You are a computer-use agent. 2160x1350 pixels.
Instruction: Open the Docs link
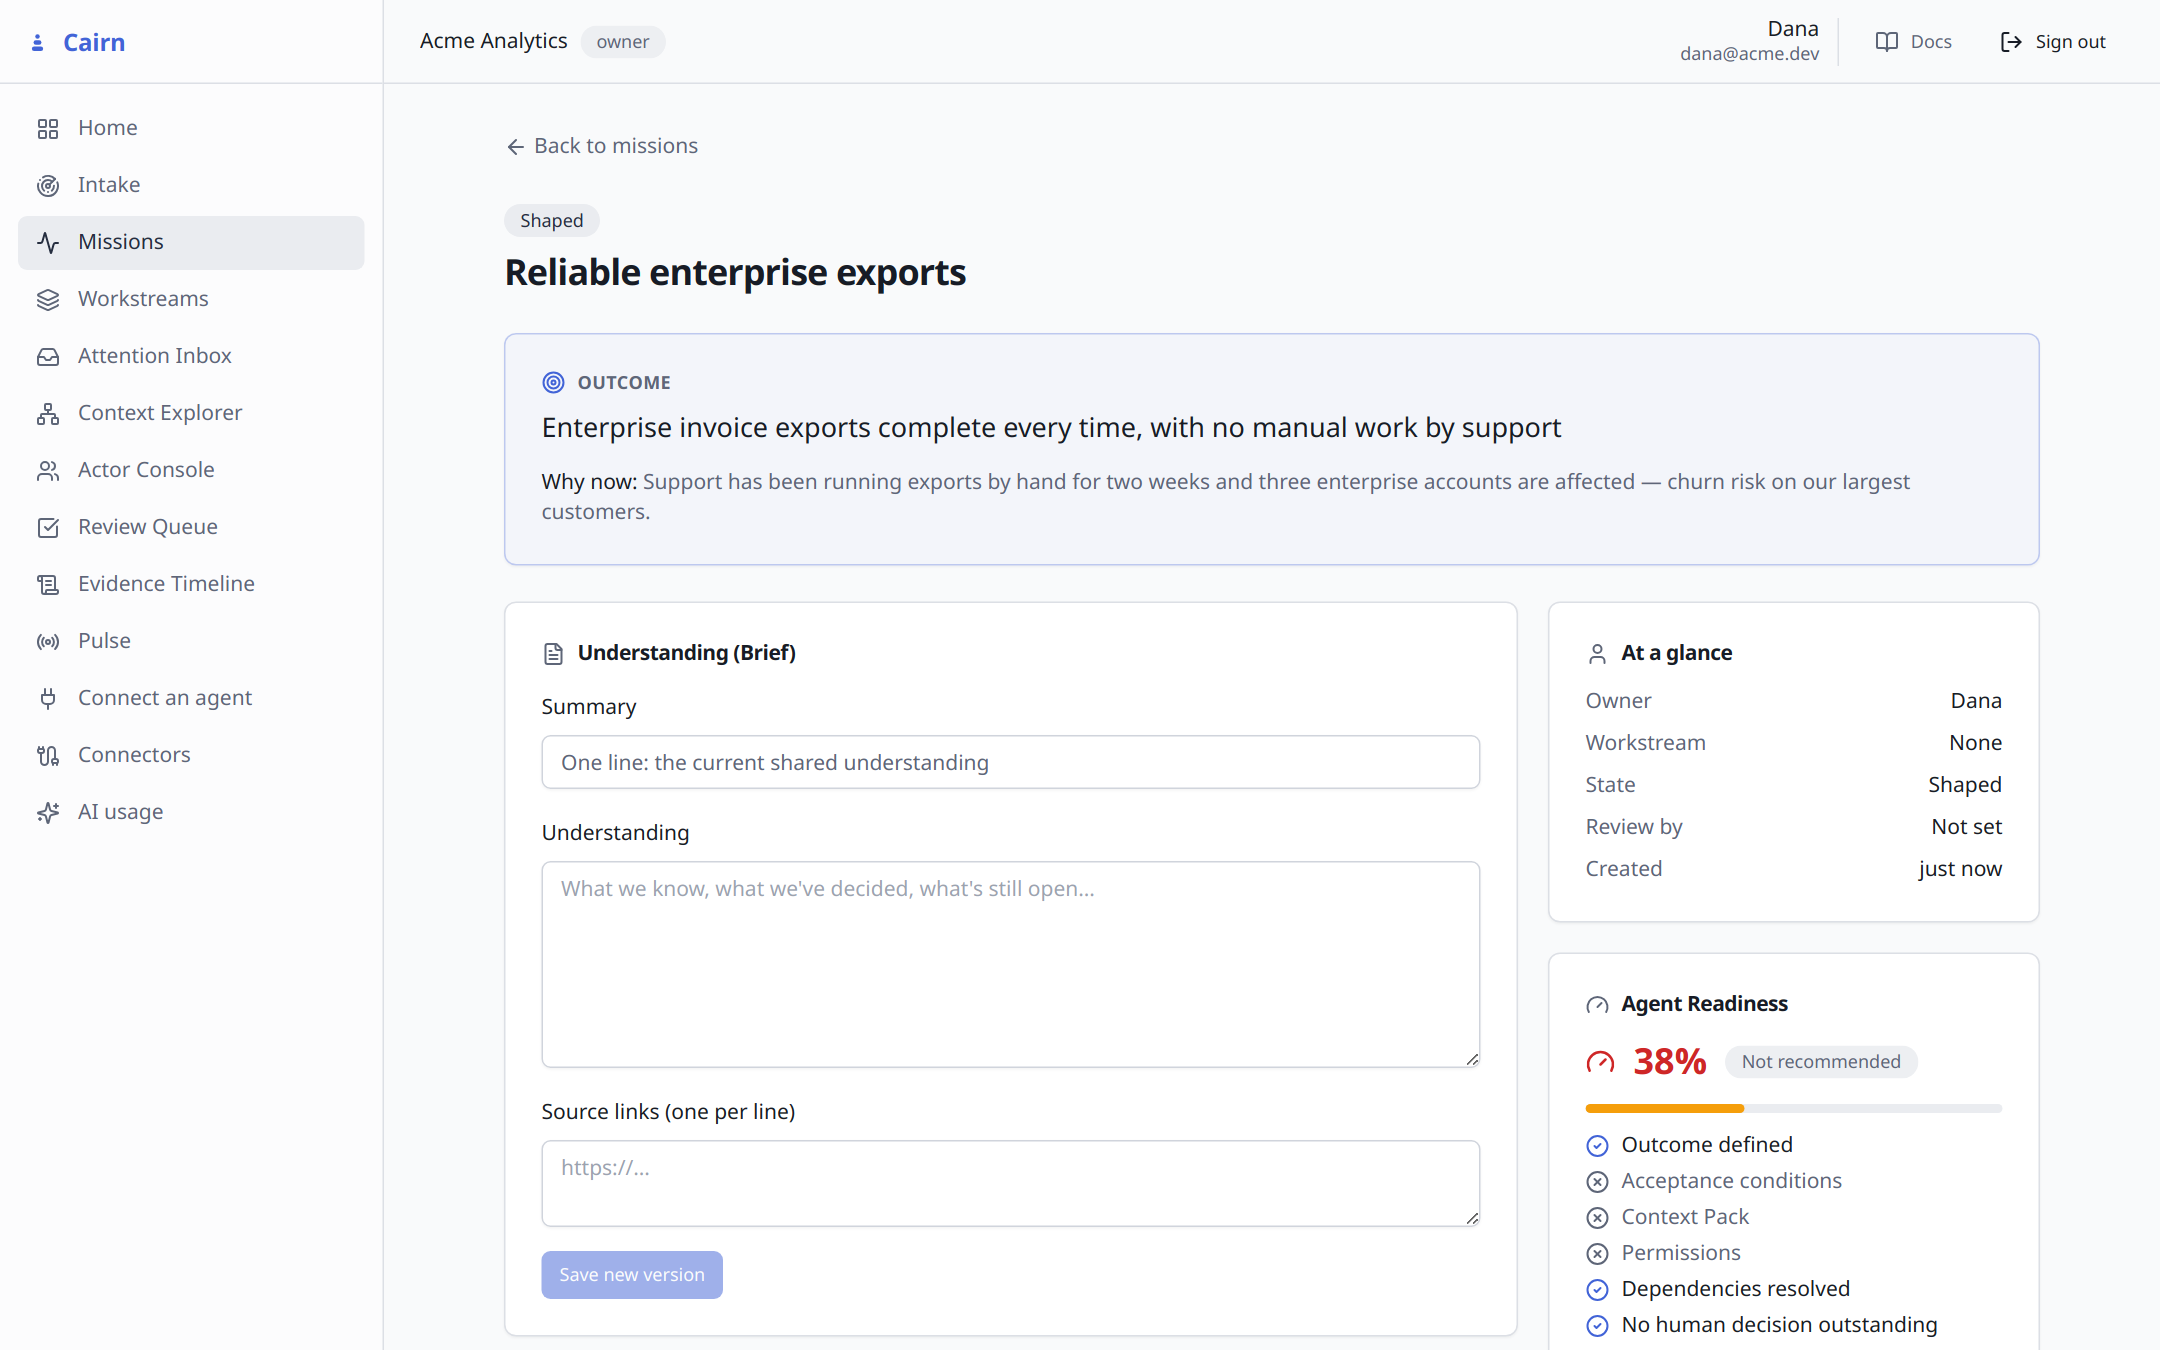pos(1914,42)
